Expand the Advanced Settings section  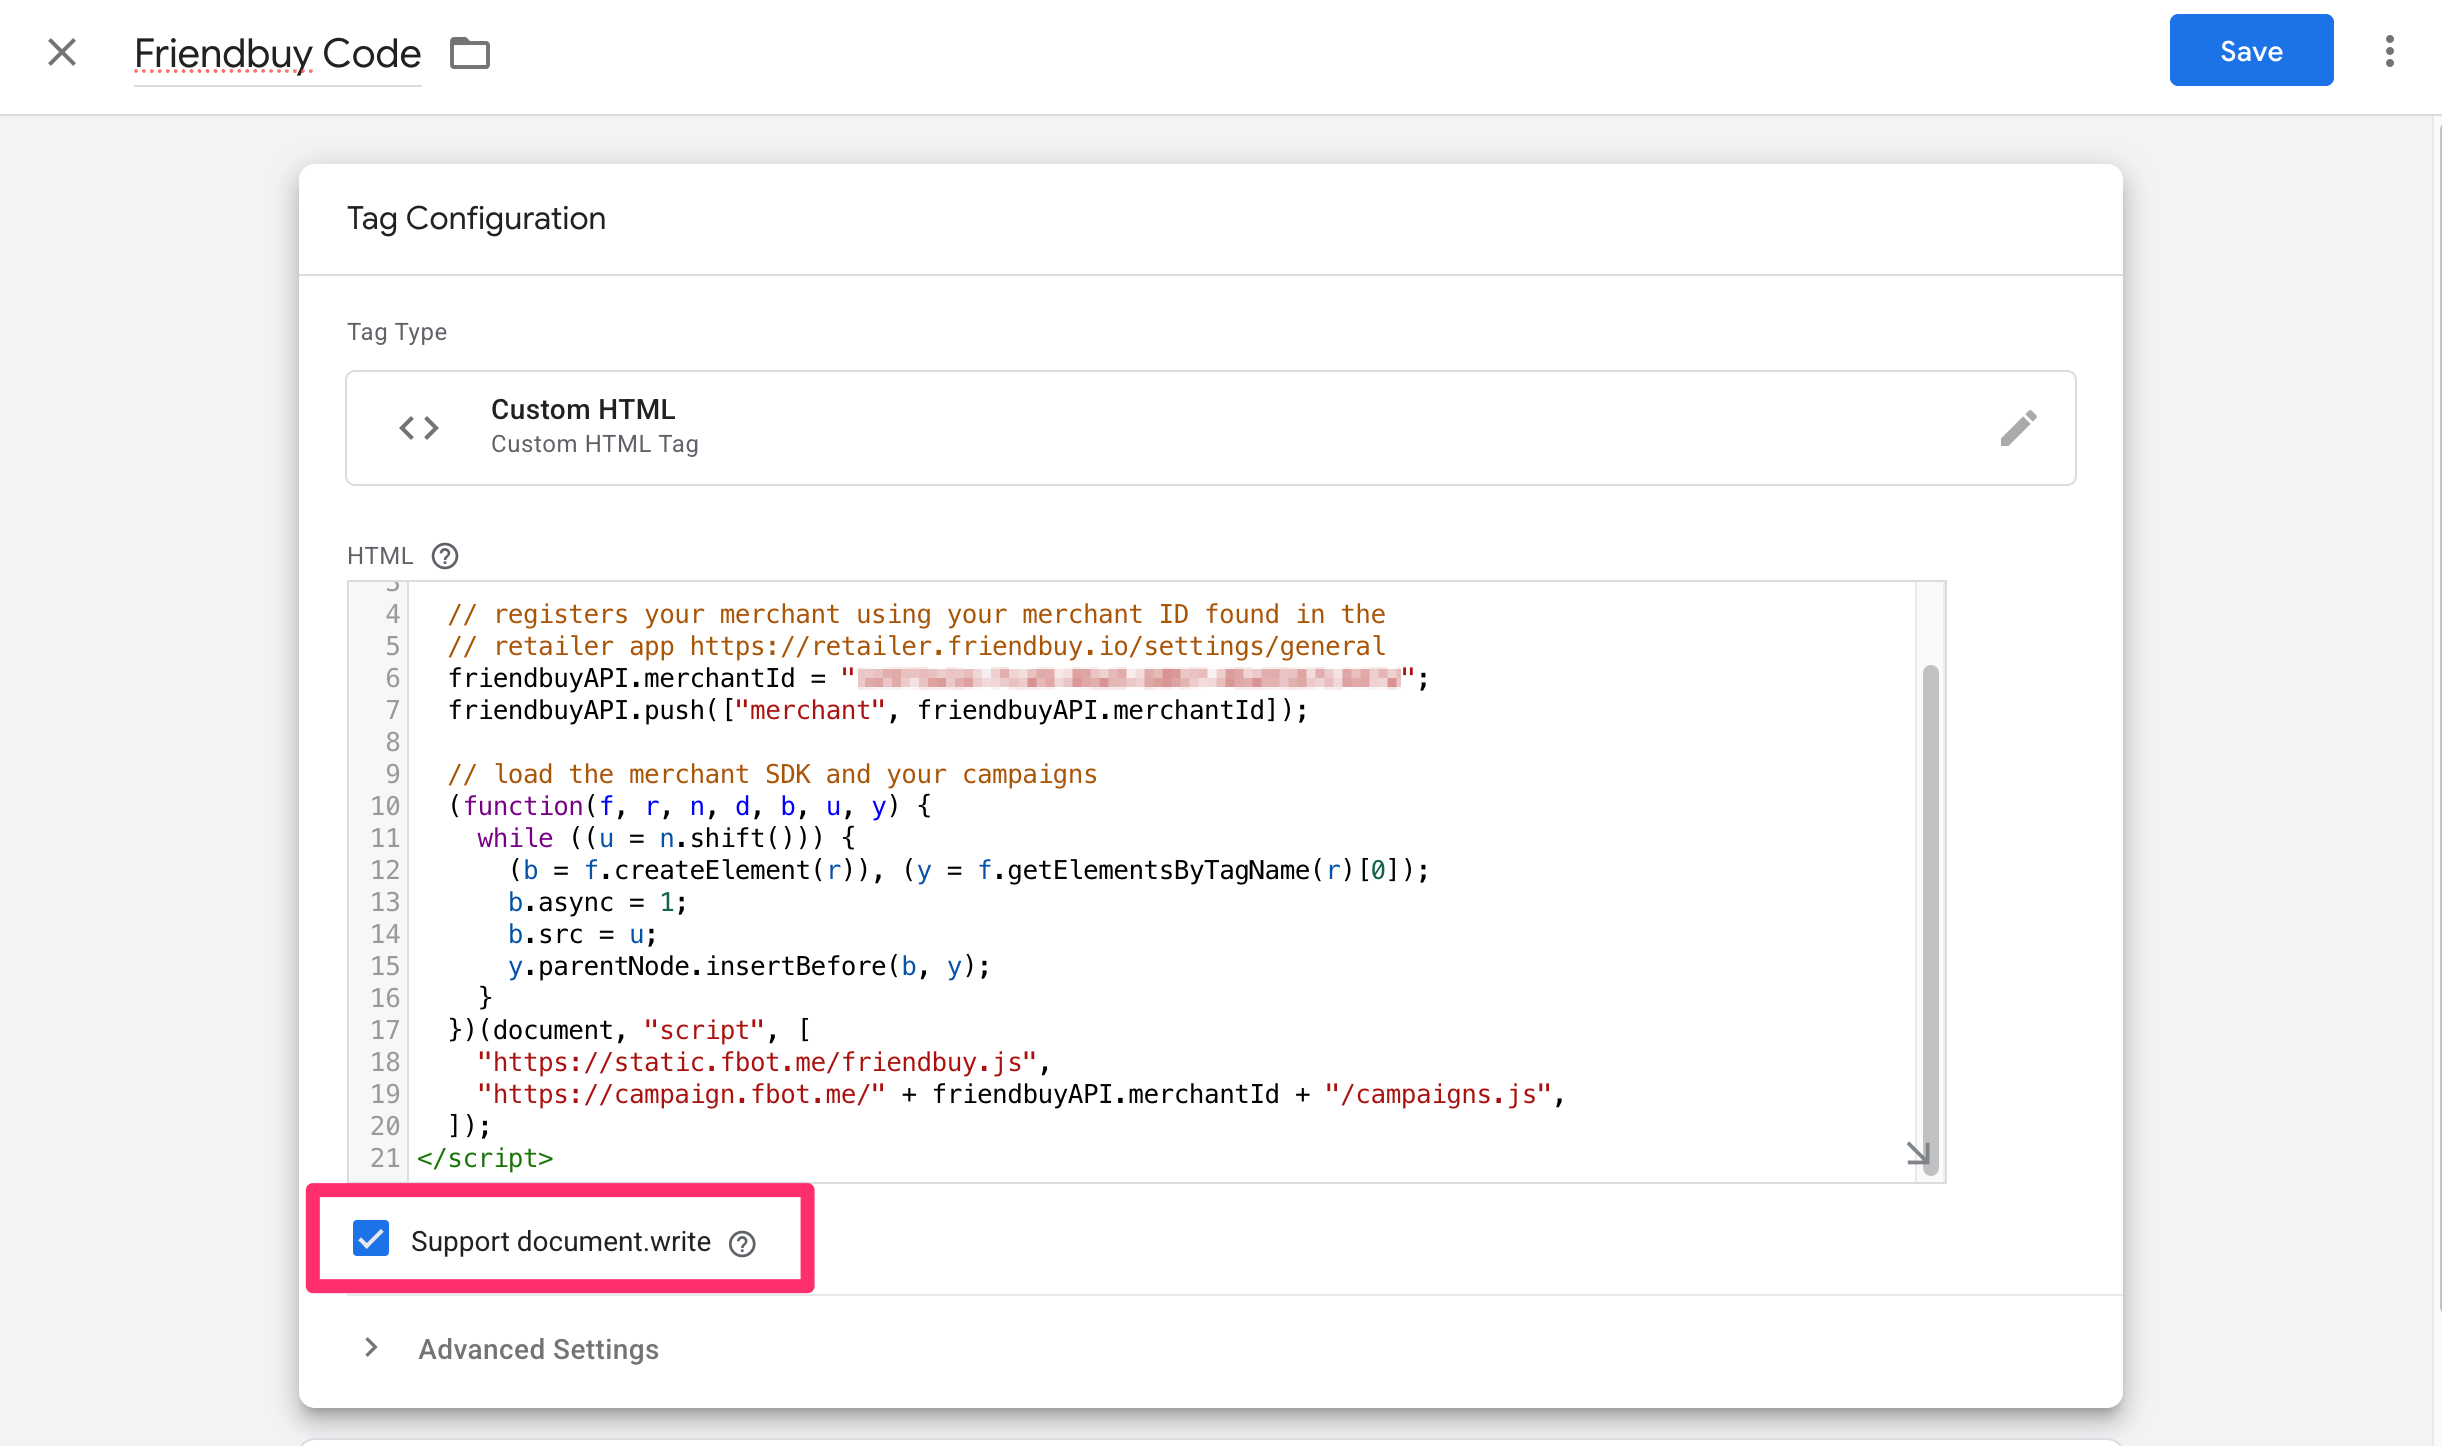[x=371, y=1348]
